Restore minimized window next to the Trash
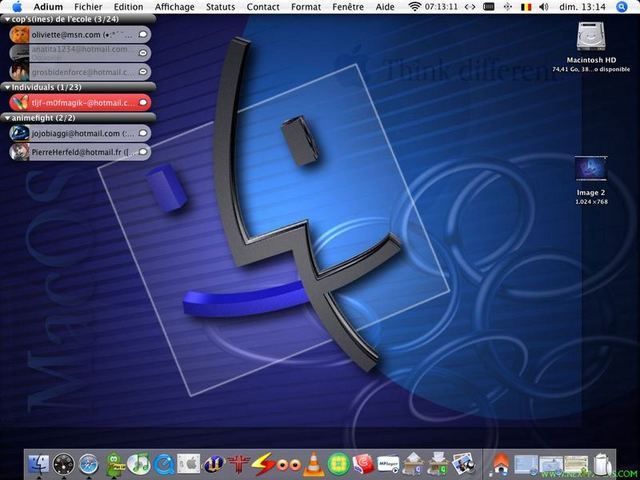 pos(576,464)
